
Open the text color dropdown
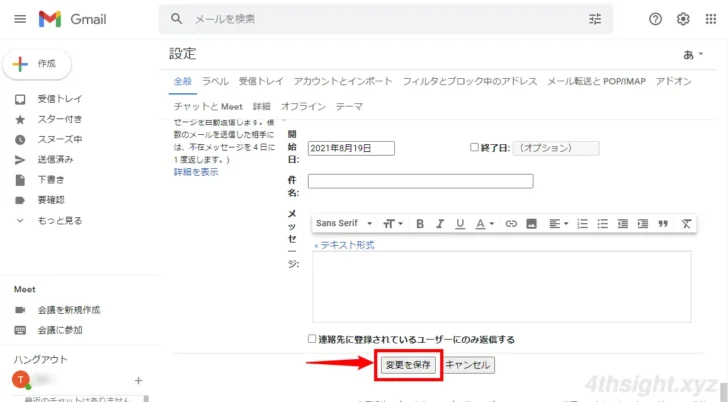click(485, 224)
